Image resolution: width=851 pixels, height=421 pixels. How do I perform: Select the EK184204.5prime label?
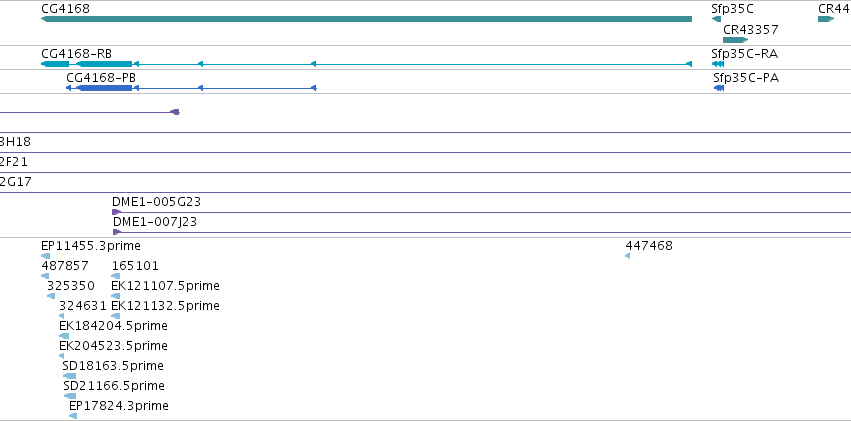click(113, 326)
